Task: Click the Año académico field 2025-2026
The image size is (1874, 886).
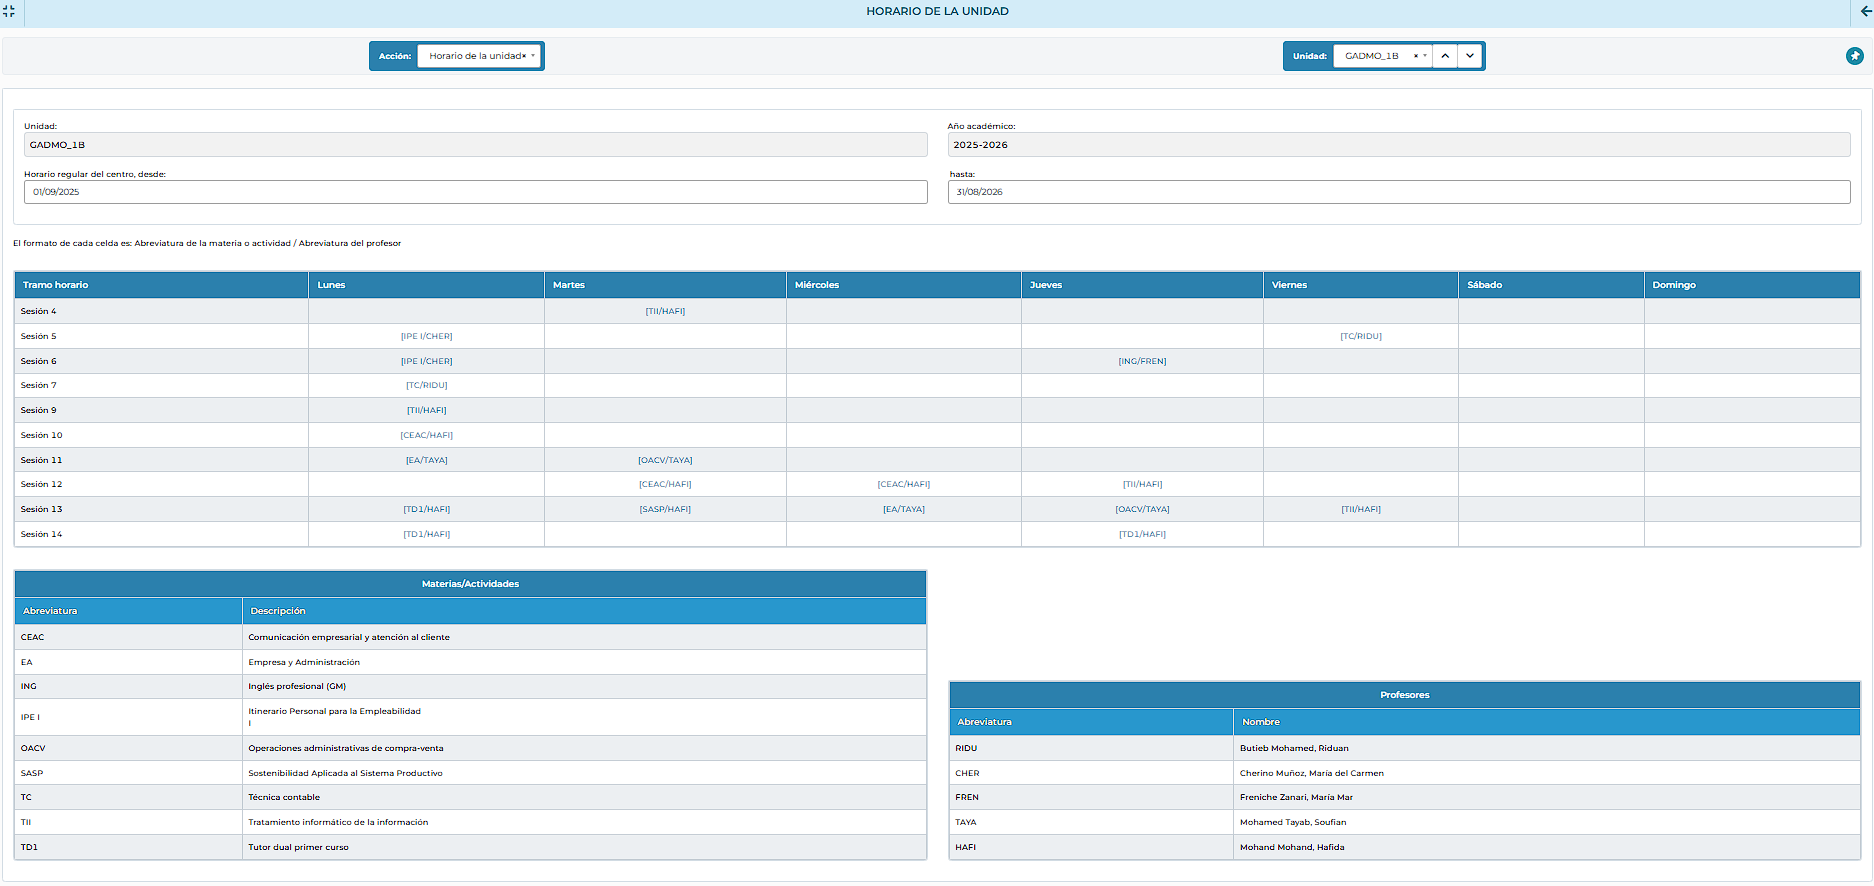Action: pos(1398,145)
